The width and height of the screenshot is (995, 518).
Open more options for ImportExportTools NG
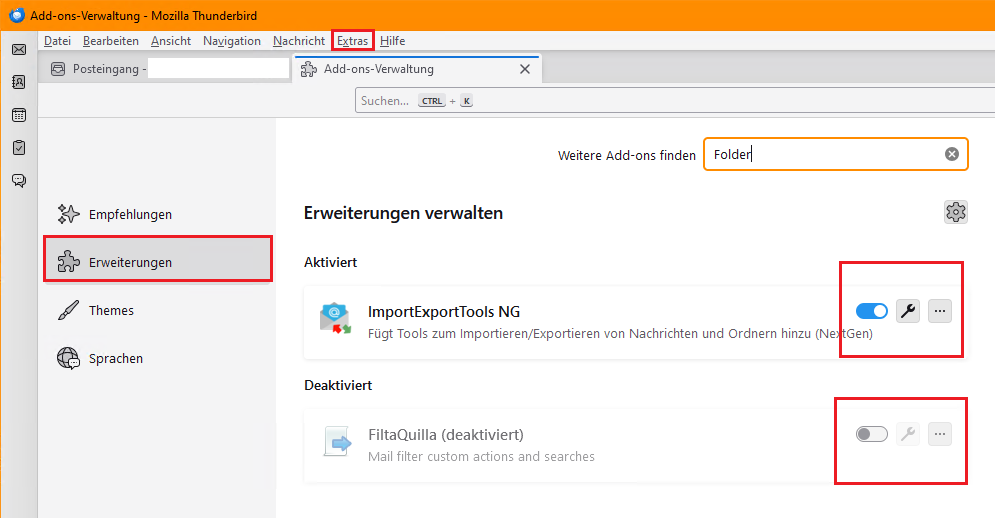(940, 311)
